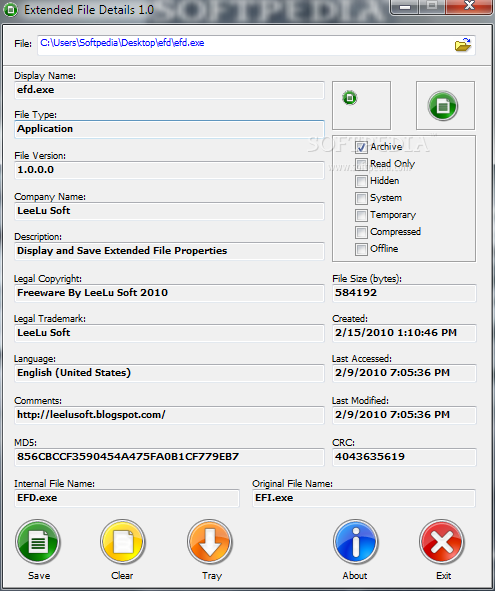Click the Last Accessed date field
Screen dimensions: 495x591
[404, 373]
